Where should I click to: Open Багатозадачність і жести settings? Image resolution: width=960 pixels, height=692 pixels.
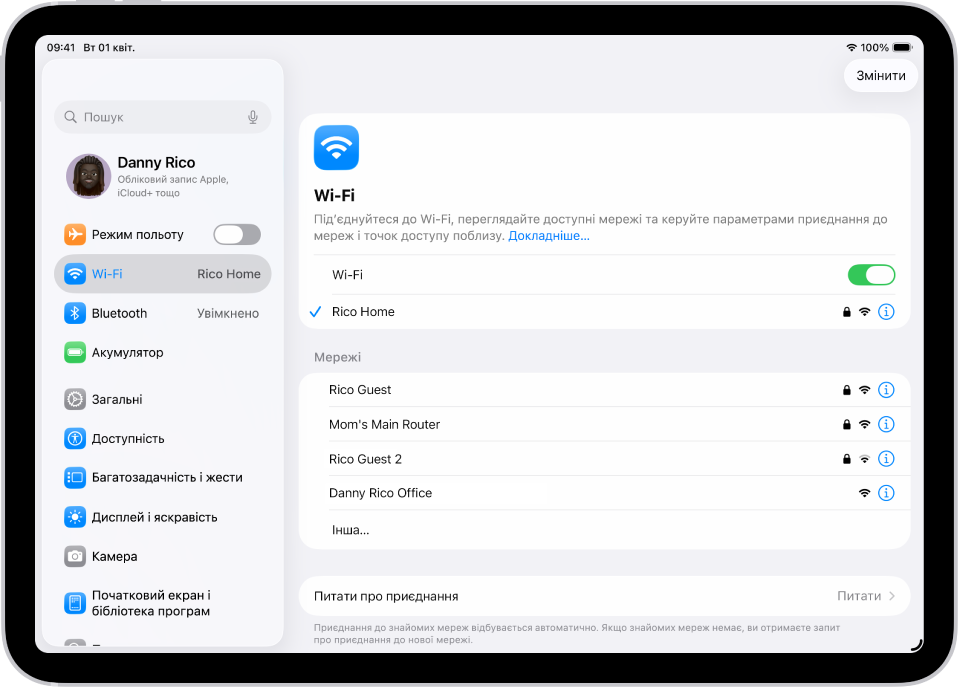pyautogui.click(x=163, y=478)
